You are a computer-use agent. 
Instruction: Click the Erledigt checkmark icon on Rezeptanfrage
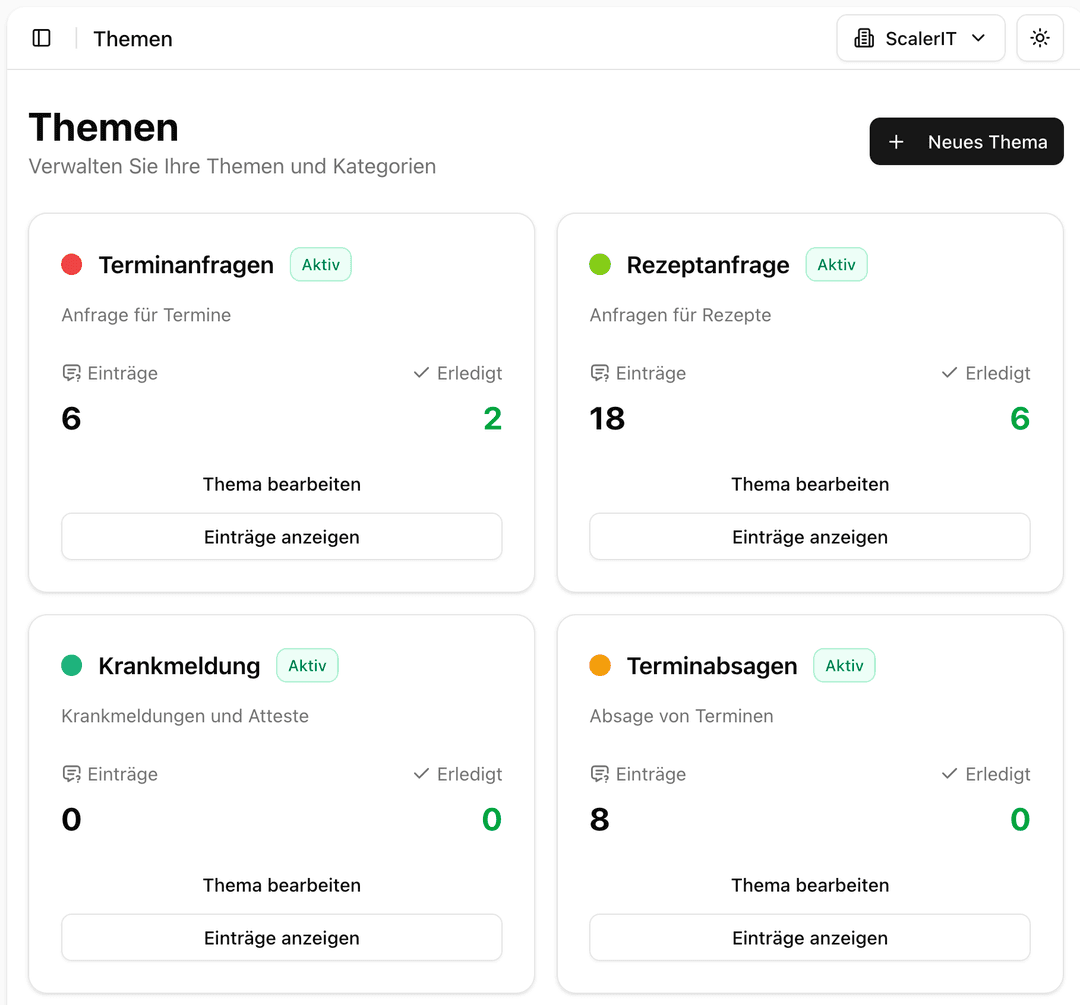coord(947,372)
